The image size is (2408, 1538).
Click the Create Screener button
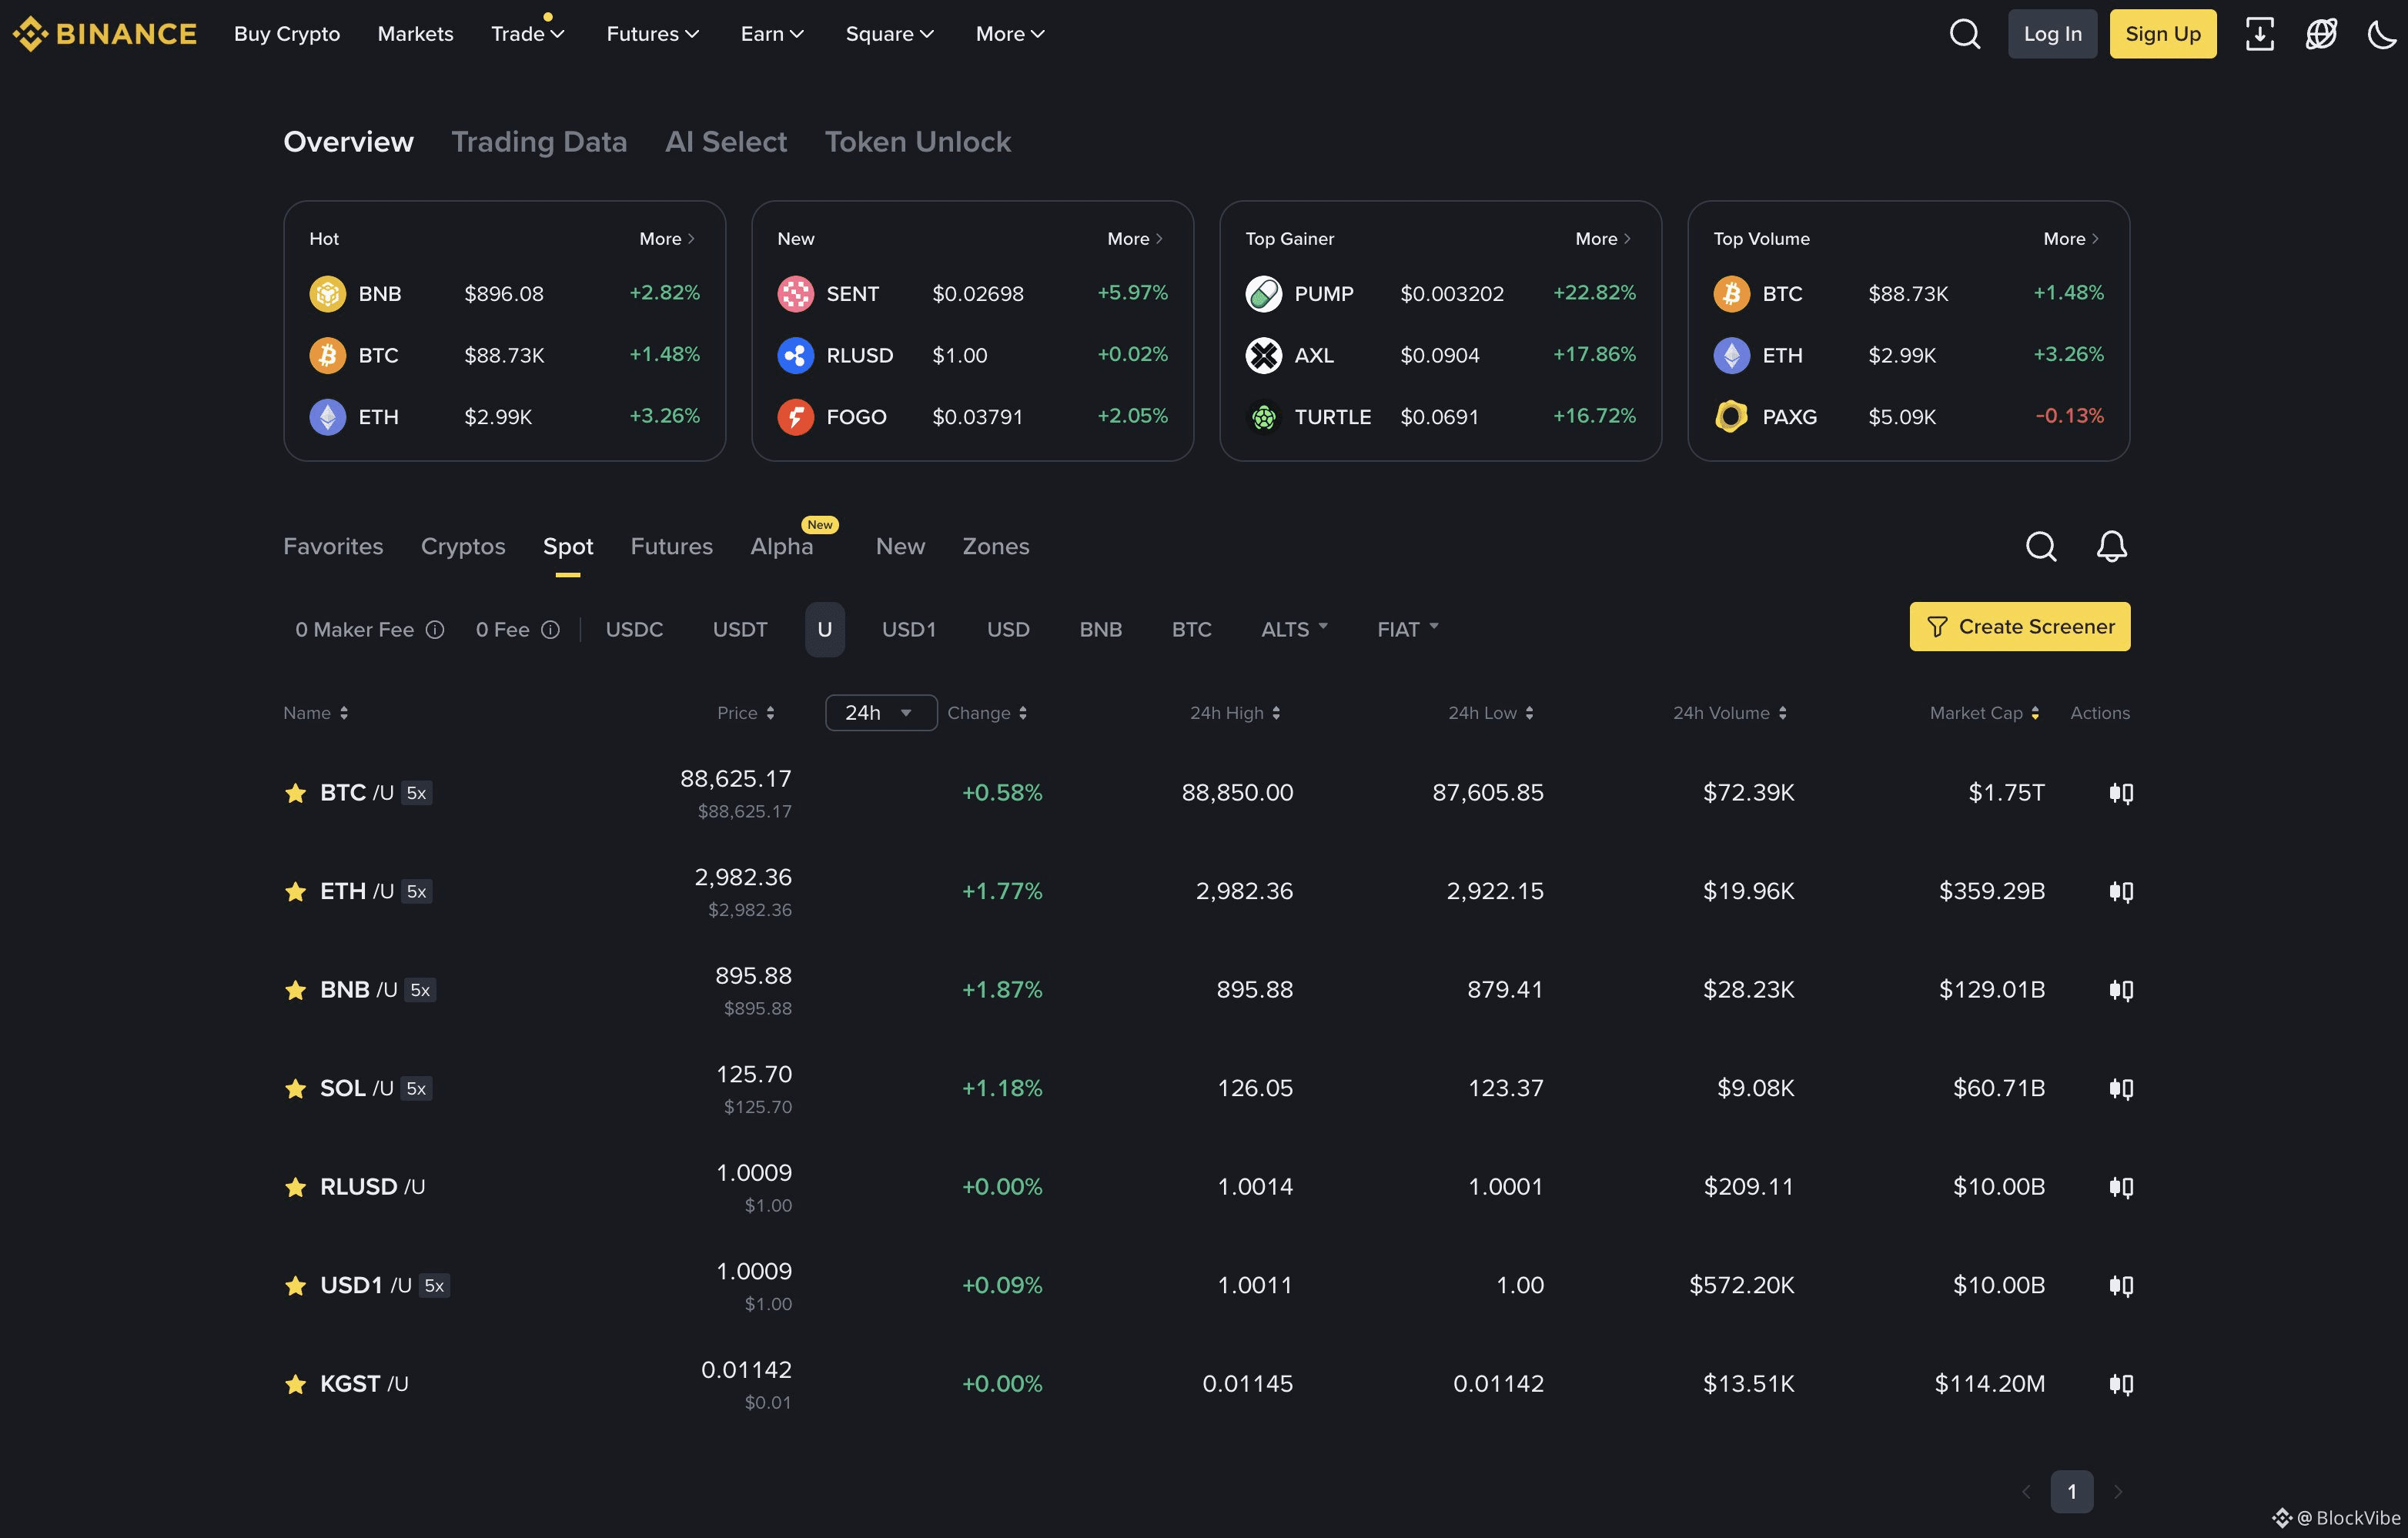click(x=2019, y=626)
